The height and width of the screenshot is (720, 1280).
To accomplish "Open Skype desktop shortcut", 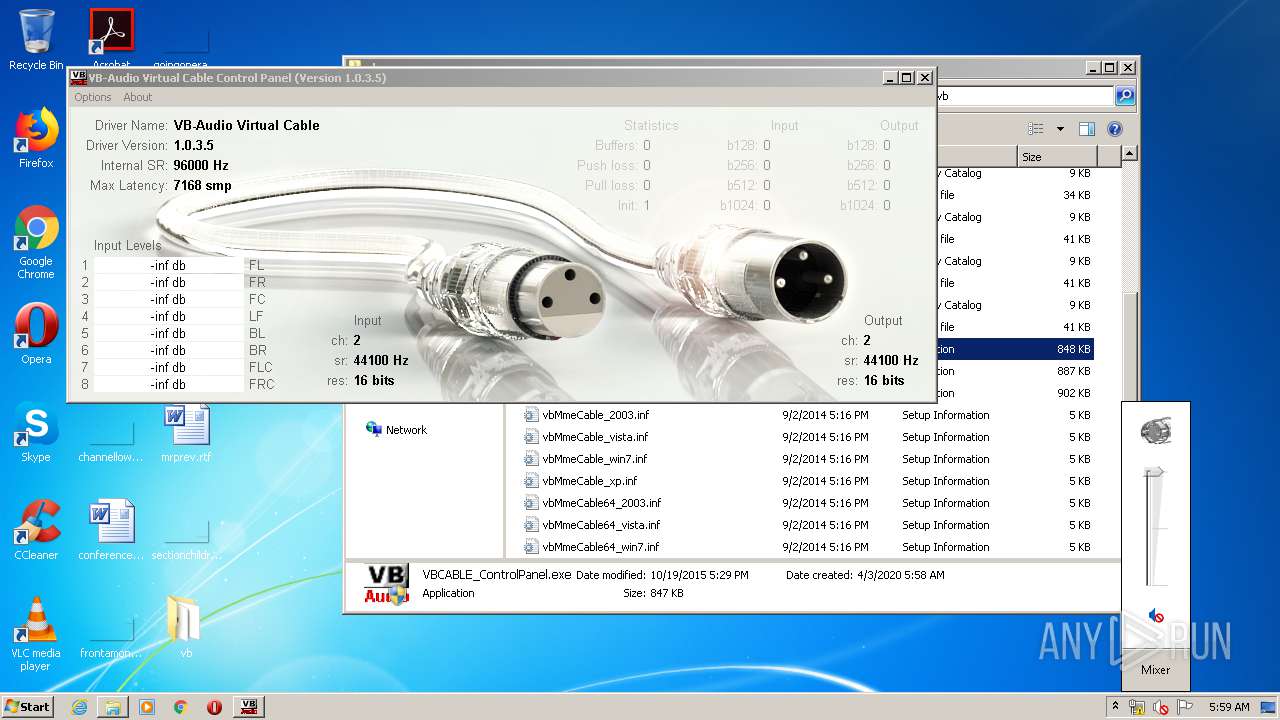I will coord(36,432).
